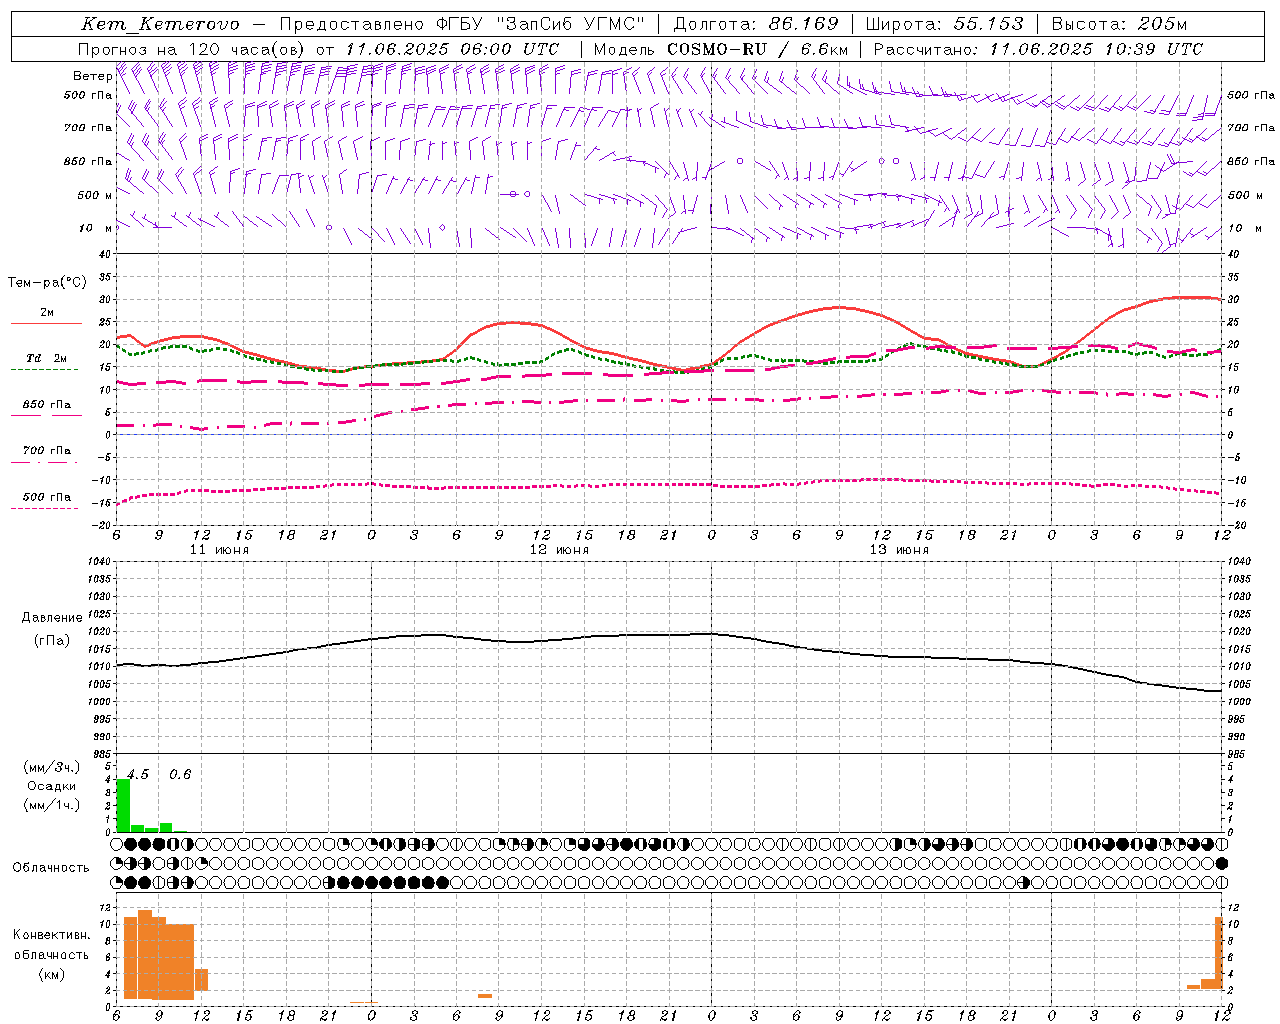Screen dimensions: 1280x1024
Task: Click the Модель COSMO-RU / 6.6км label
Action: click(x=721, y=49)
